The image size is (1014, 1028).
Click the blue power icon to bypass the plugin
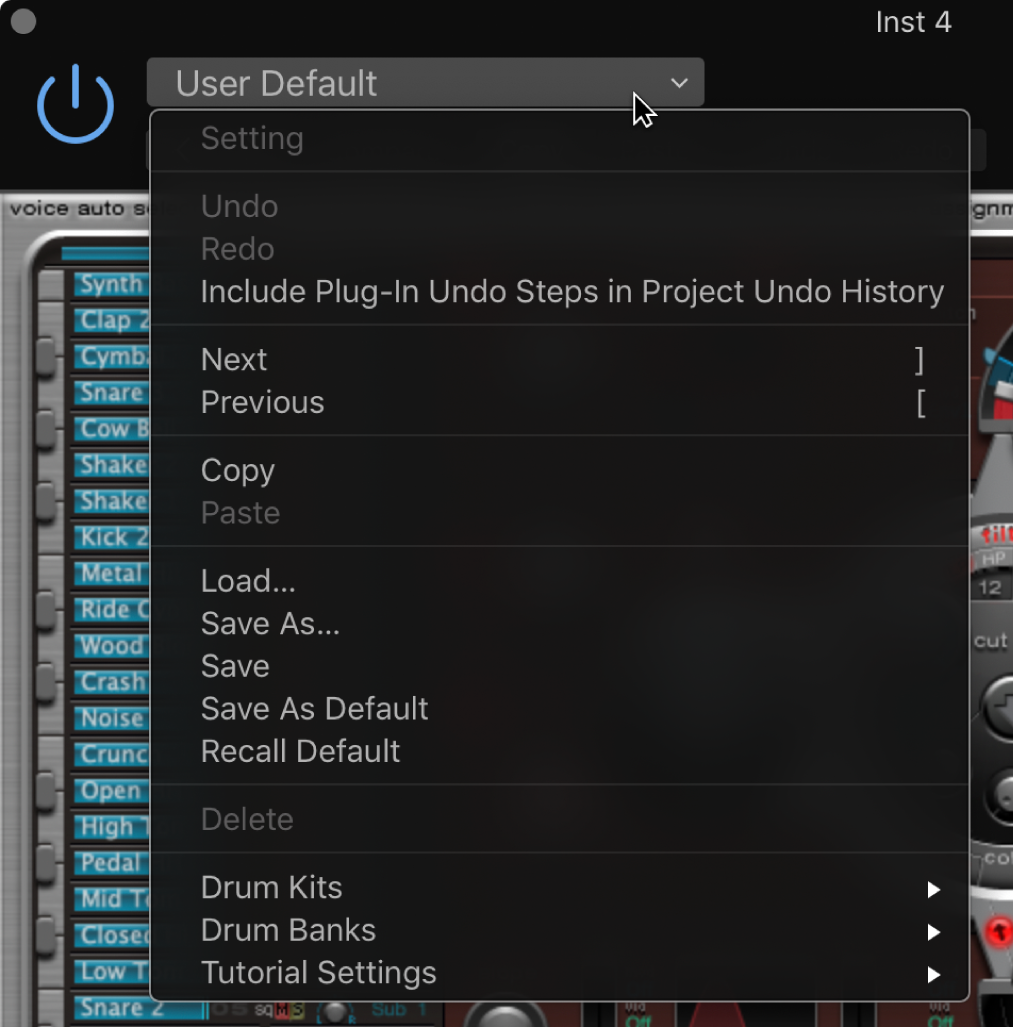(x=75, y=103)
